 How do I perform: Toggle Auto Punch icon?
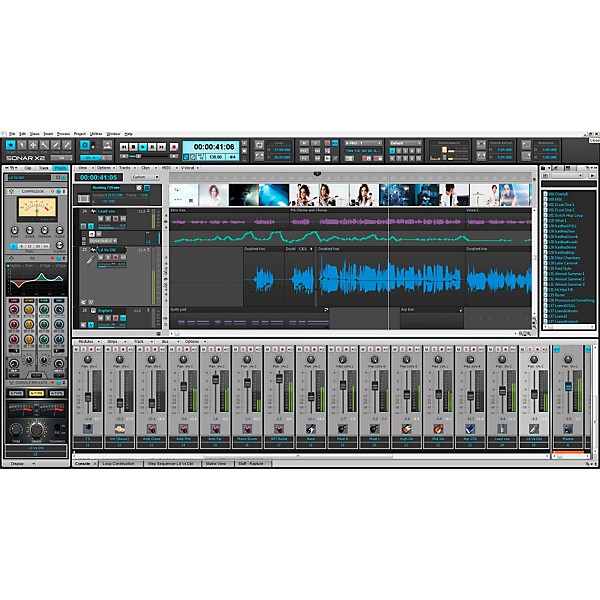pos(481,145)
